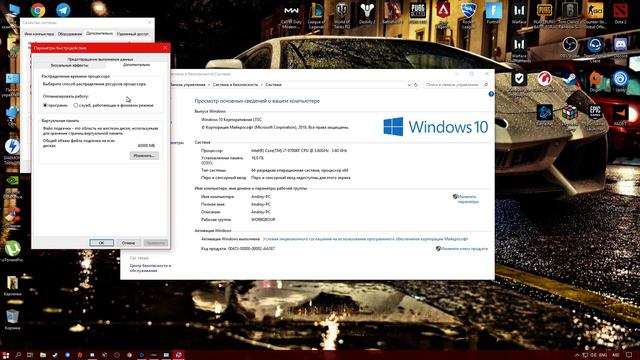Image resolution: width=640 pixels, height=360 pixels.
Task: Click 'Система и безопасность' breadcrumb
Action: (236, 84)
